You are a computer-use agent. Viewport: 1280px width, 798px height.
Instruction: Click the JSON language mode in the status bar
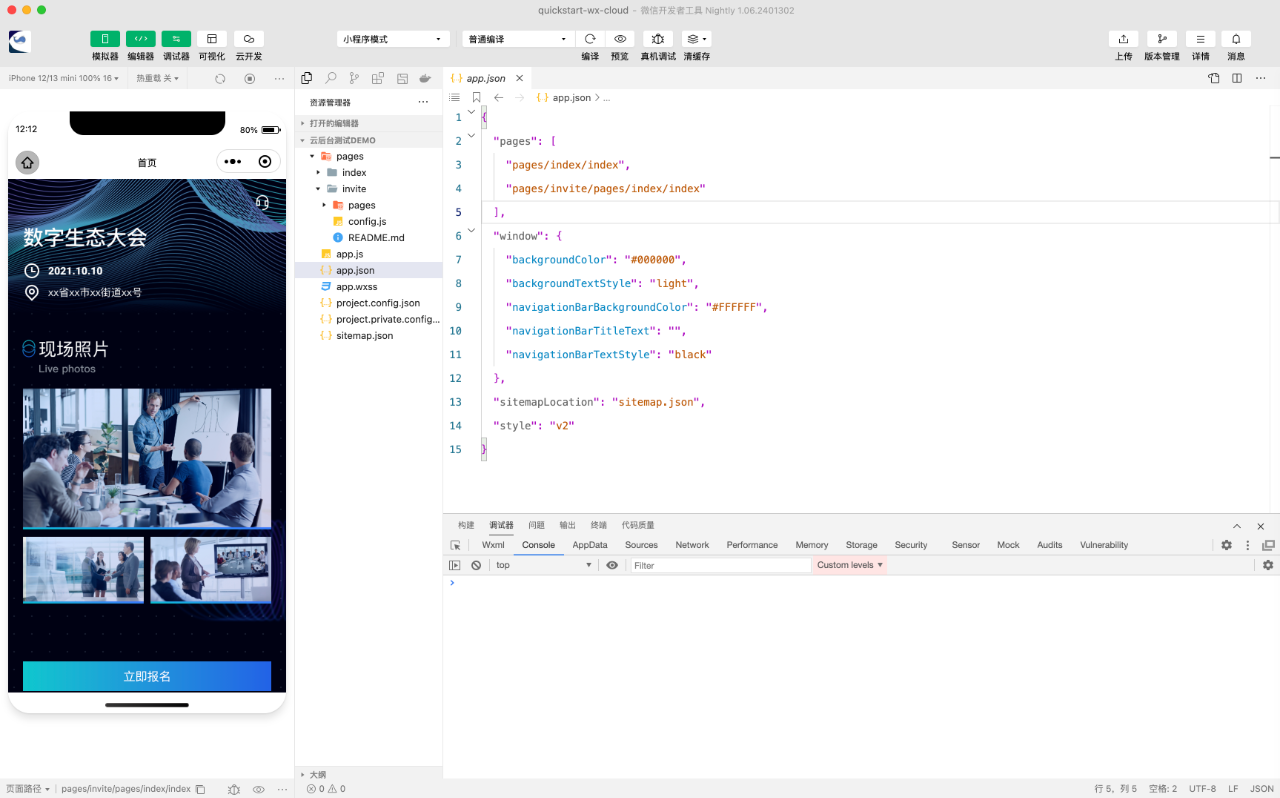pyautogui.click(x=1262, y=789)
